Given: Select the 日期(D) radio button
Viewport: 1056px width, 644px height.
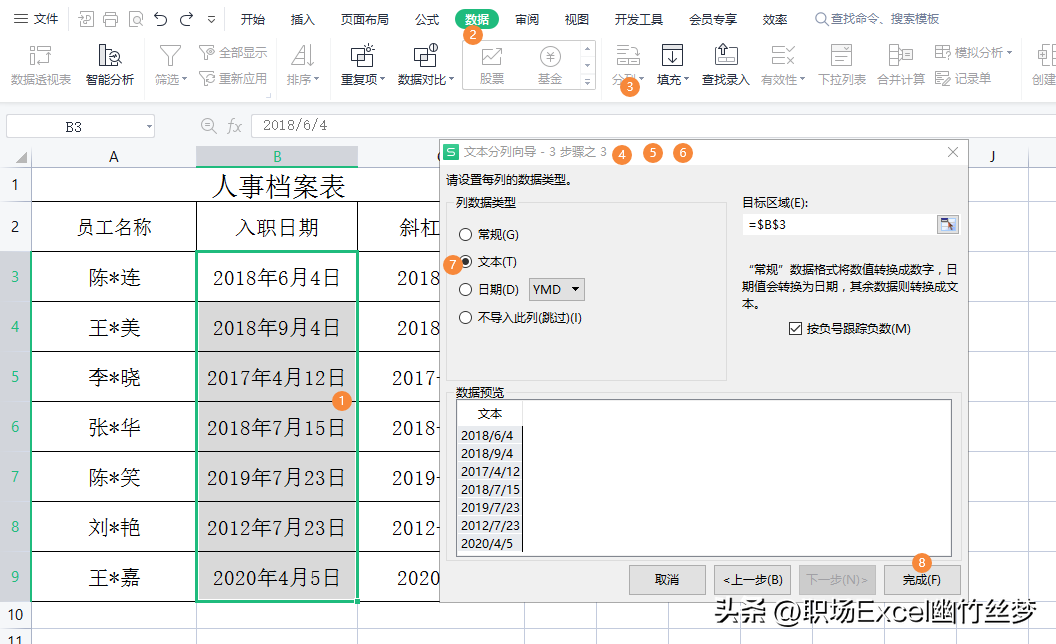Looking at the screenshot, I should tap(465, 290).
